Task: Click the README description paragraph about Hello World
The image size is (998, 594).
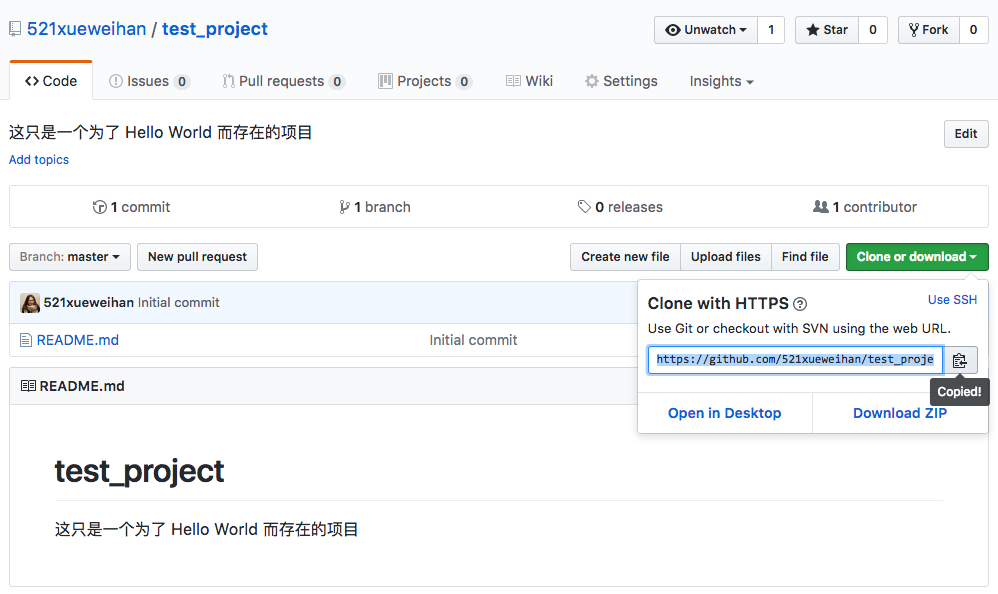Action: tap(207, 530)
